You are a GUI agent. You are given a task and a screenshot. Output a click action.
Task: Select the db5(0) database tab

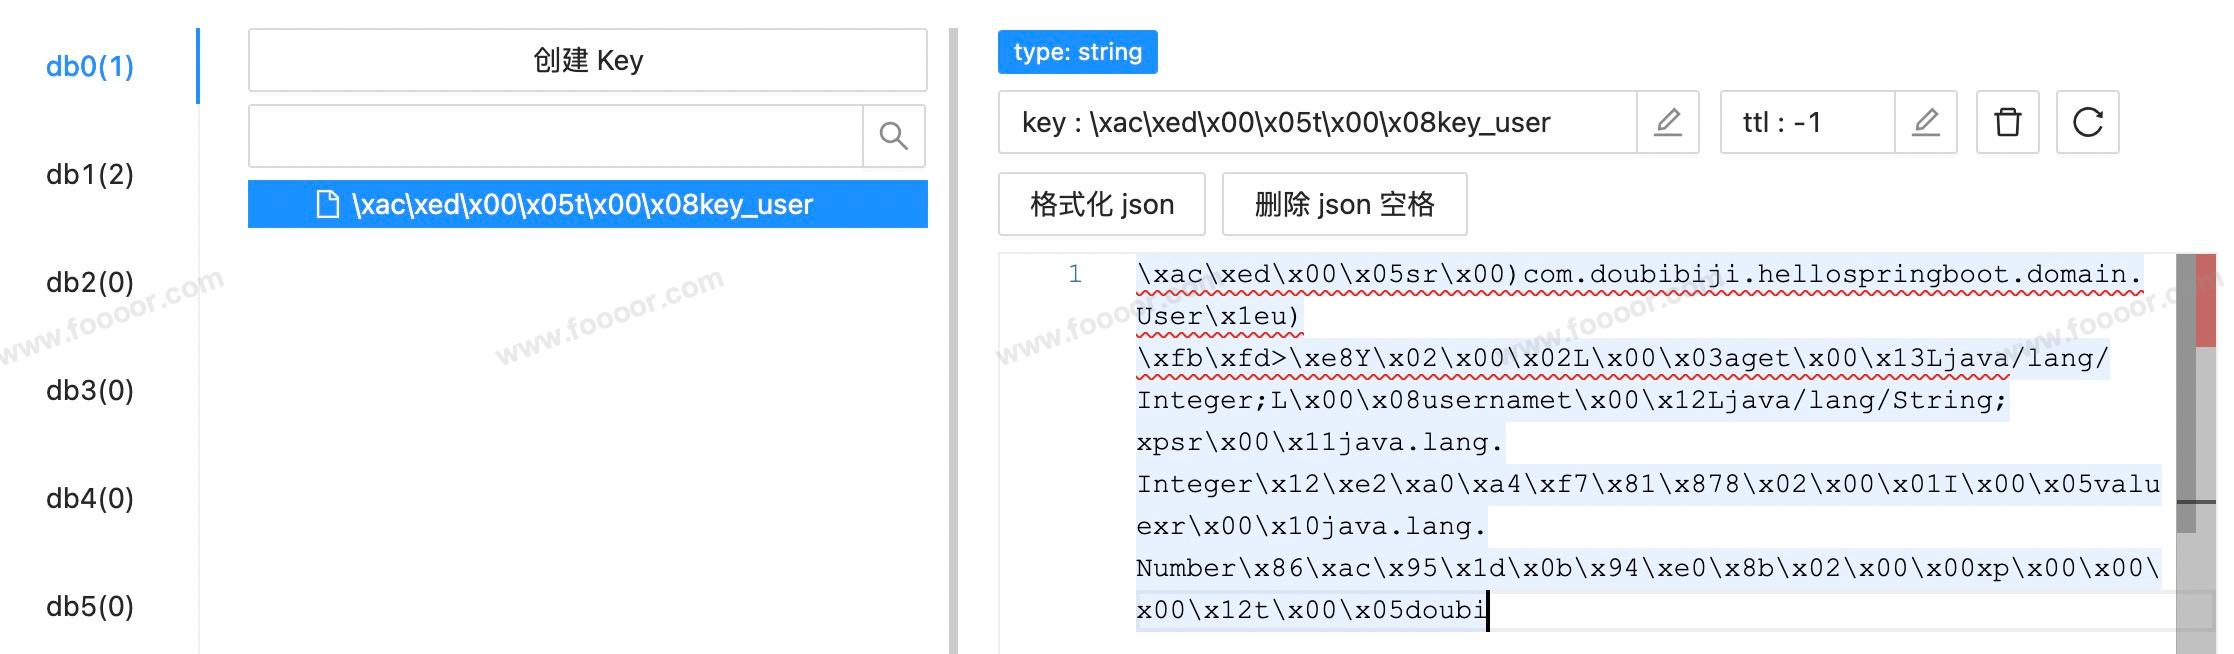[90, 606]
